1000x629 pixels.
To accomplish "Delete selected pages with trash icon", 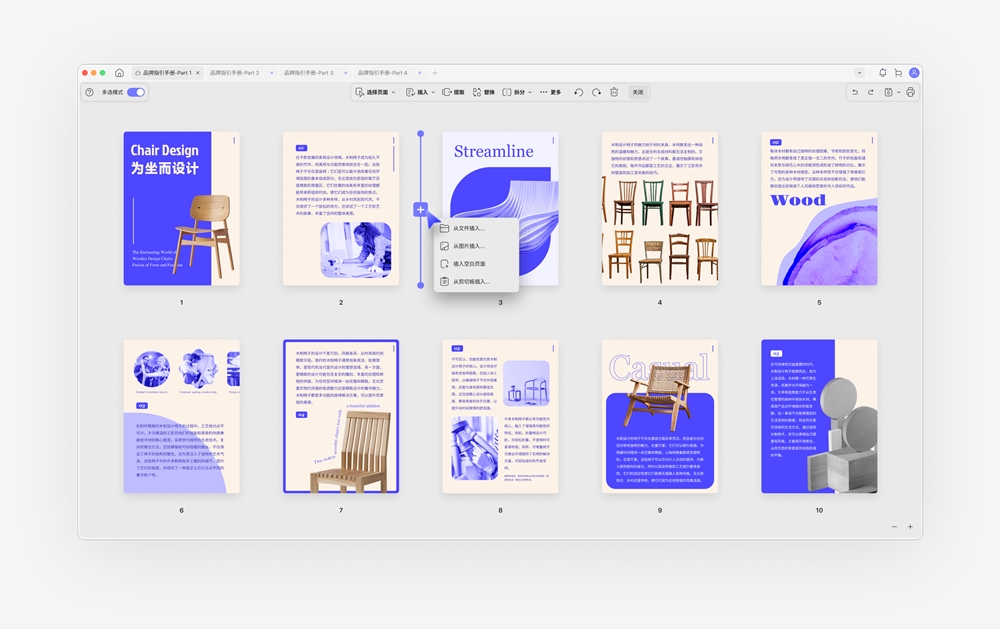I will coord(614,92).
